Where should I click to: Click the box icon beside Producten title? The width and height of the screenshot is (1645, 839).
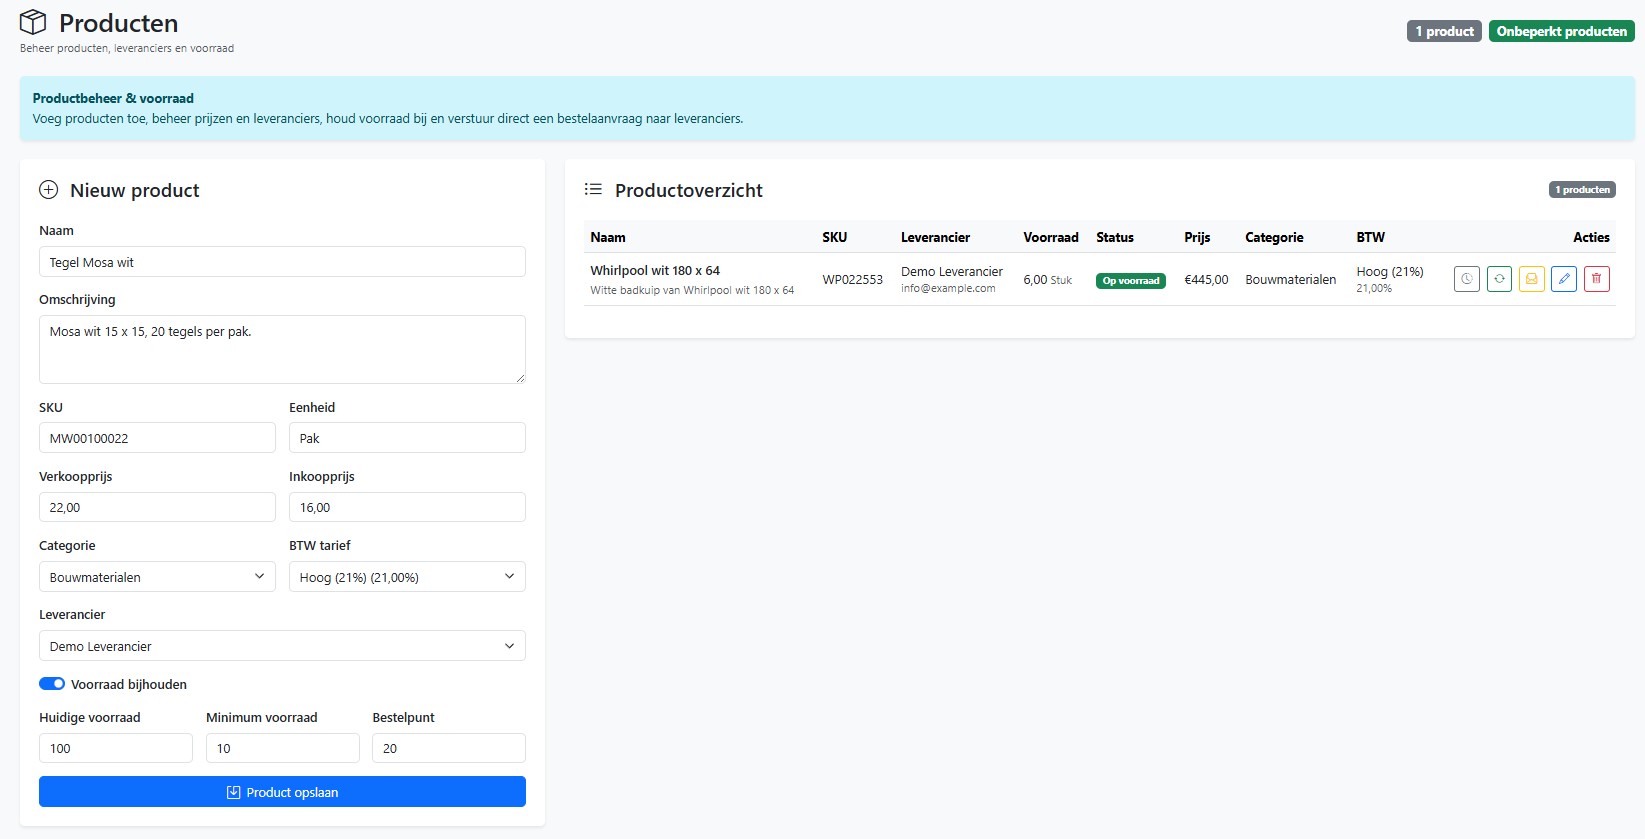(33, 22)
